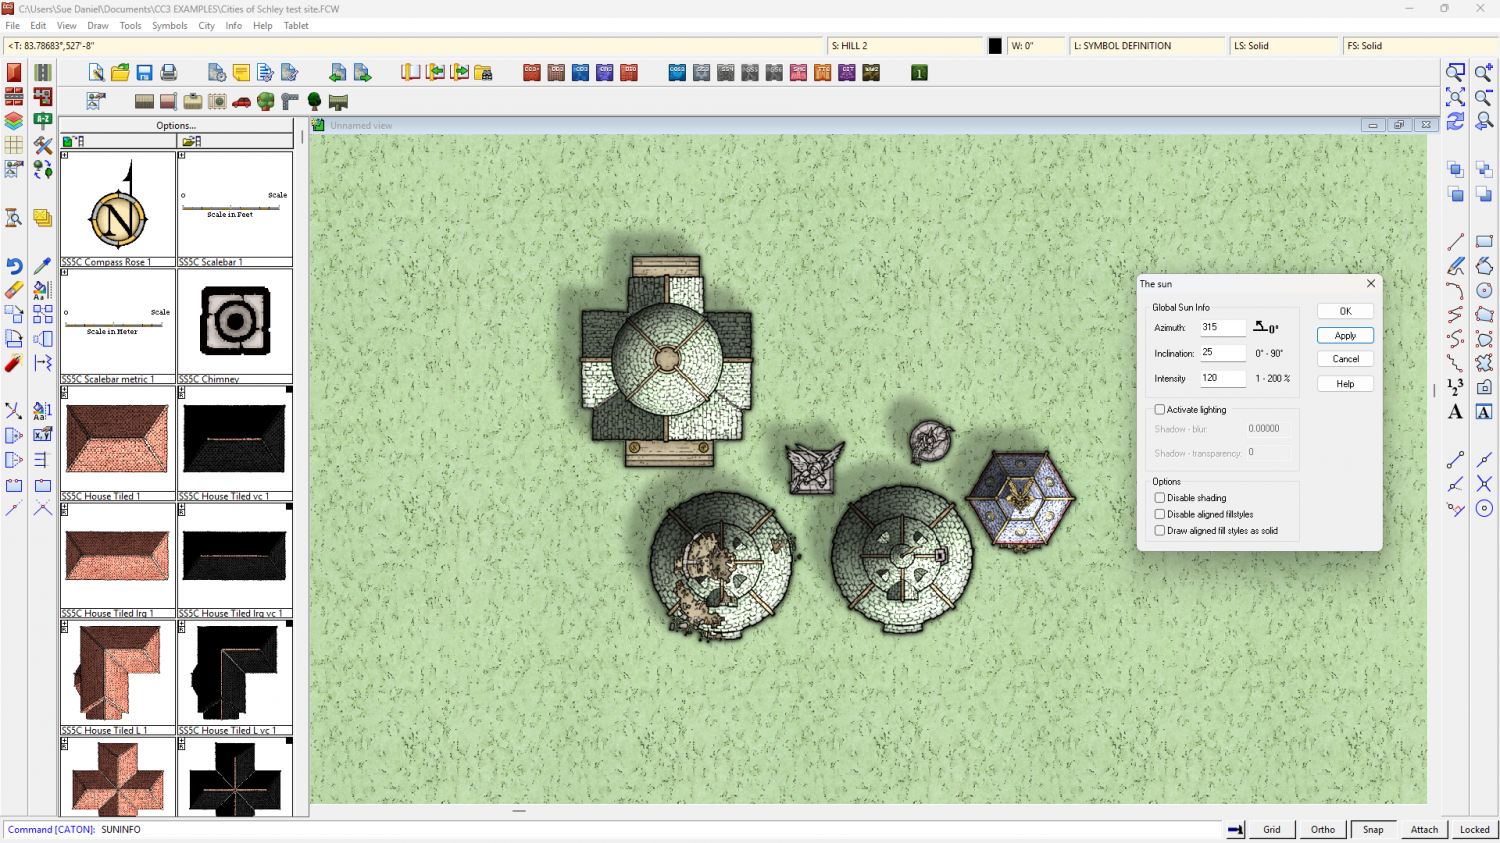This screenshot has height=843, width=1500.
Task: Click the Save floppy disk icon
Action: tap(144, 73)
